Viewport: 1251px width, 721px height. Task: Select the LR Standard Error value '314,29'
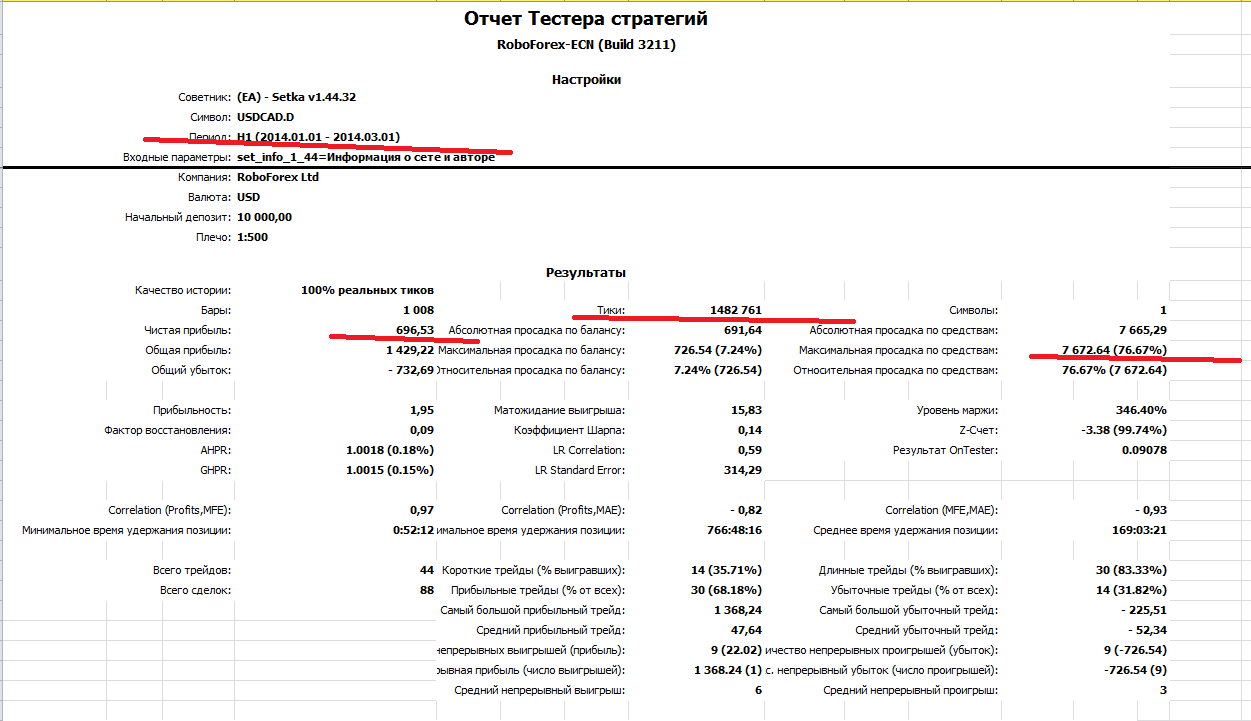tap(743, 470)
